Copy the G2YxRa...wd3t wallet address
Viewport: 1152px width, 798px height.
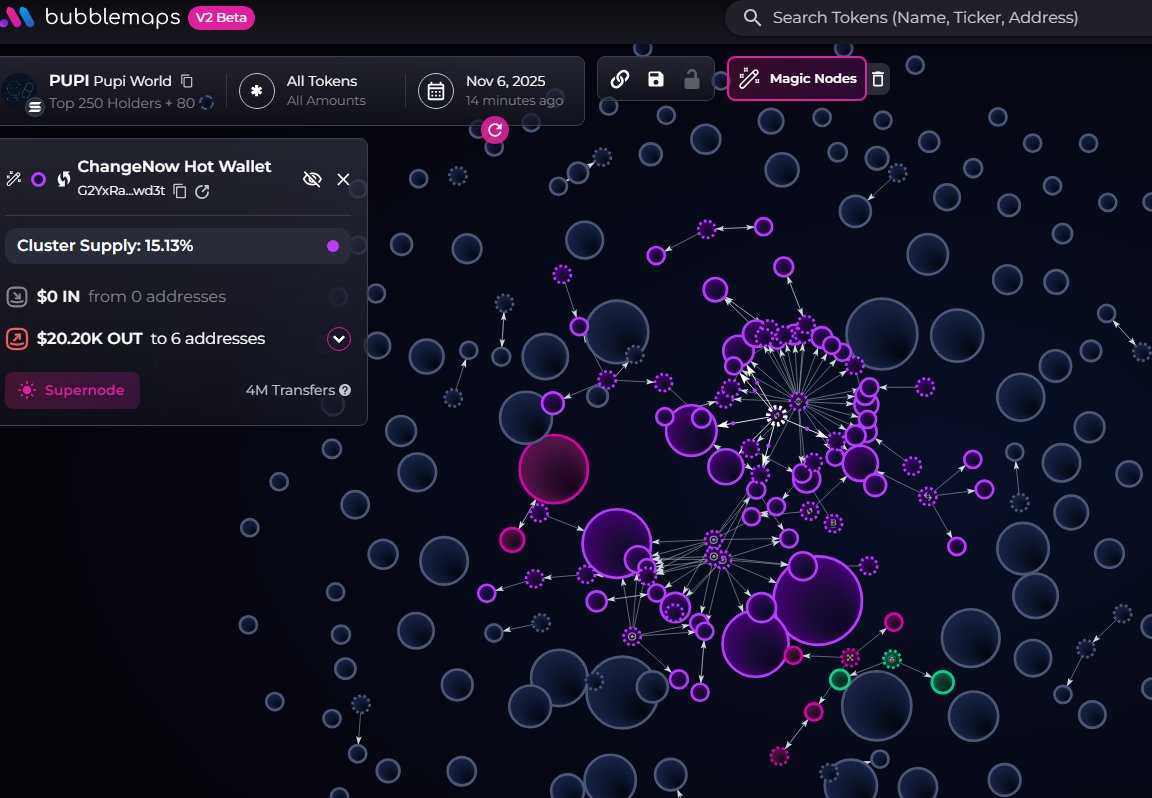[180, 190]
